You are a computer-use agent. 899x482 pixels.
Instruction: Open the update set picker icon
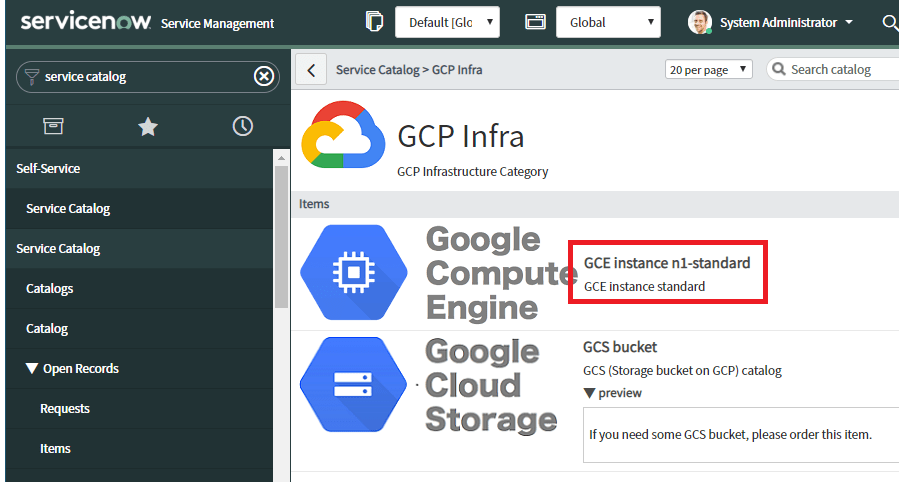374,22
